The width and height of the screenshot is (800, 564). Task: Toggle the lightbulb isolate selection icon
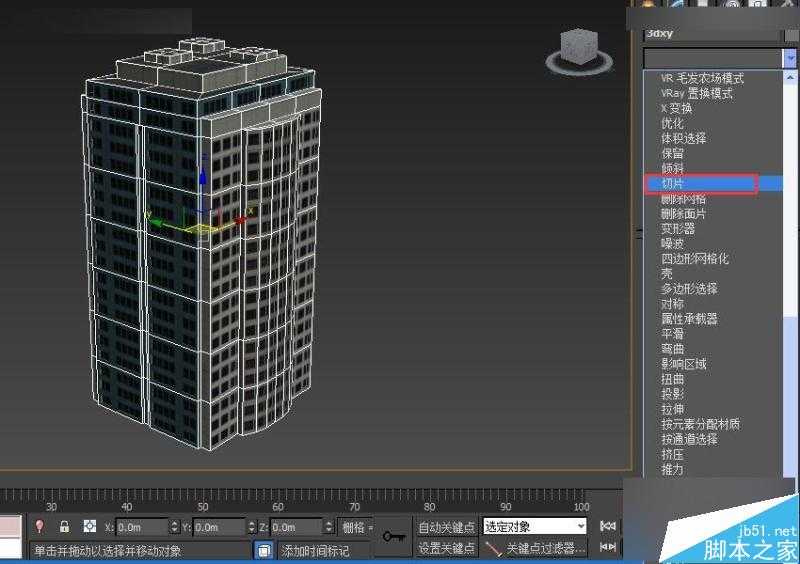click(x=39, y=526)
